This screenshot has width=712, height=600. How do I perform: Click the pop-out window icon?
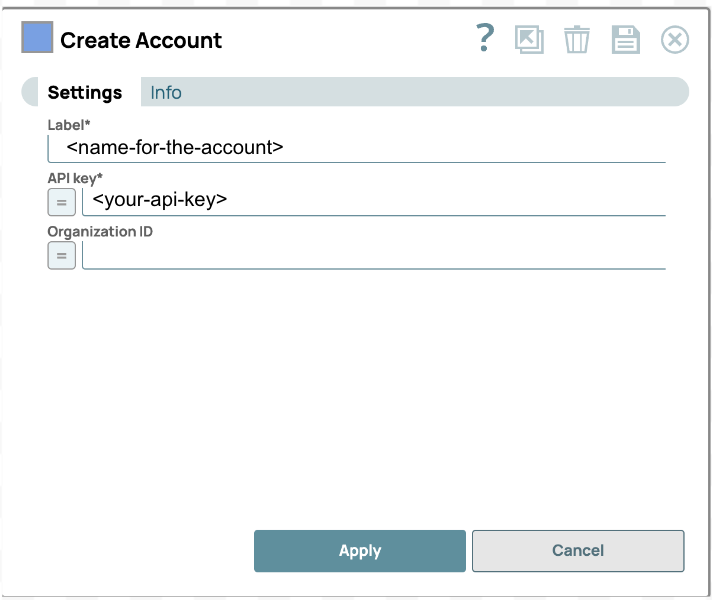(x=529, y=40)
